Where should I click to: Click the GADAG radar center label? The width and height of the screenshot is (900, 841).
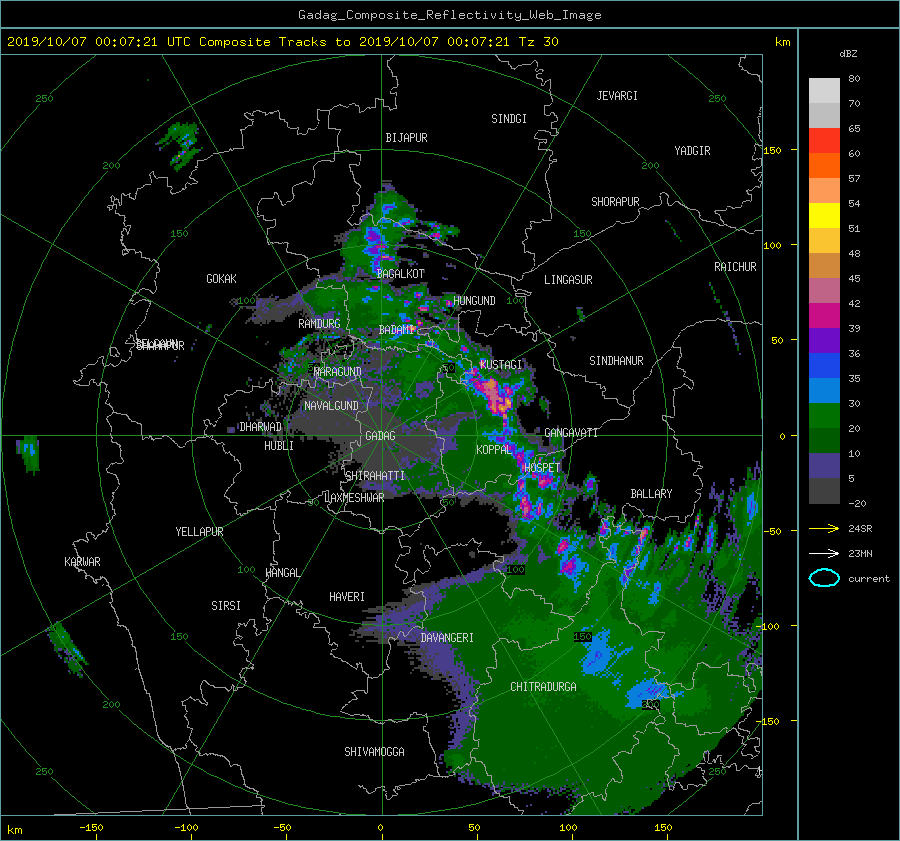click(x=380, y=436)
